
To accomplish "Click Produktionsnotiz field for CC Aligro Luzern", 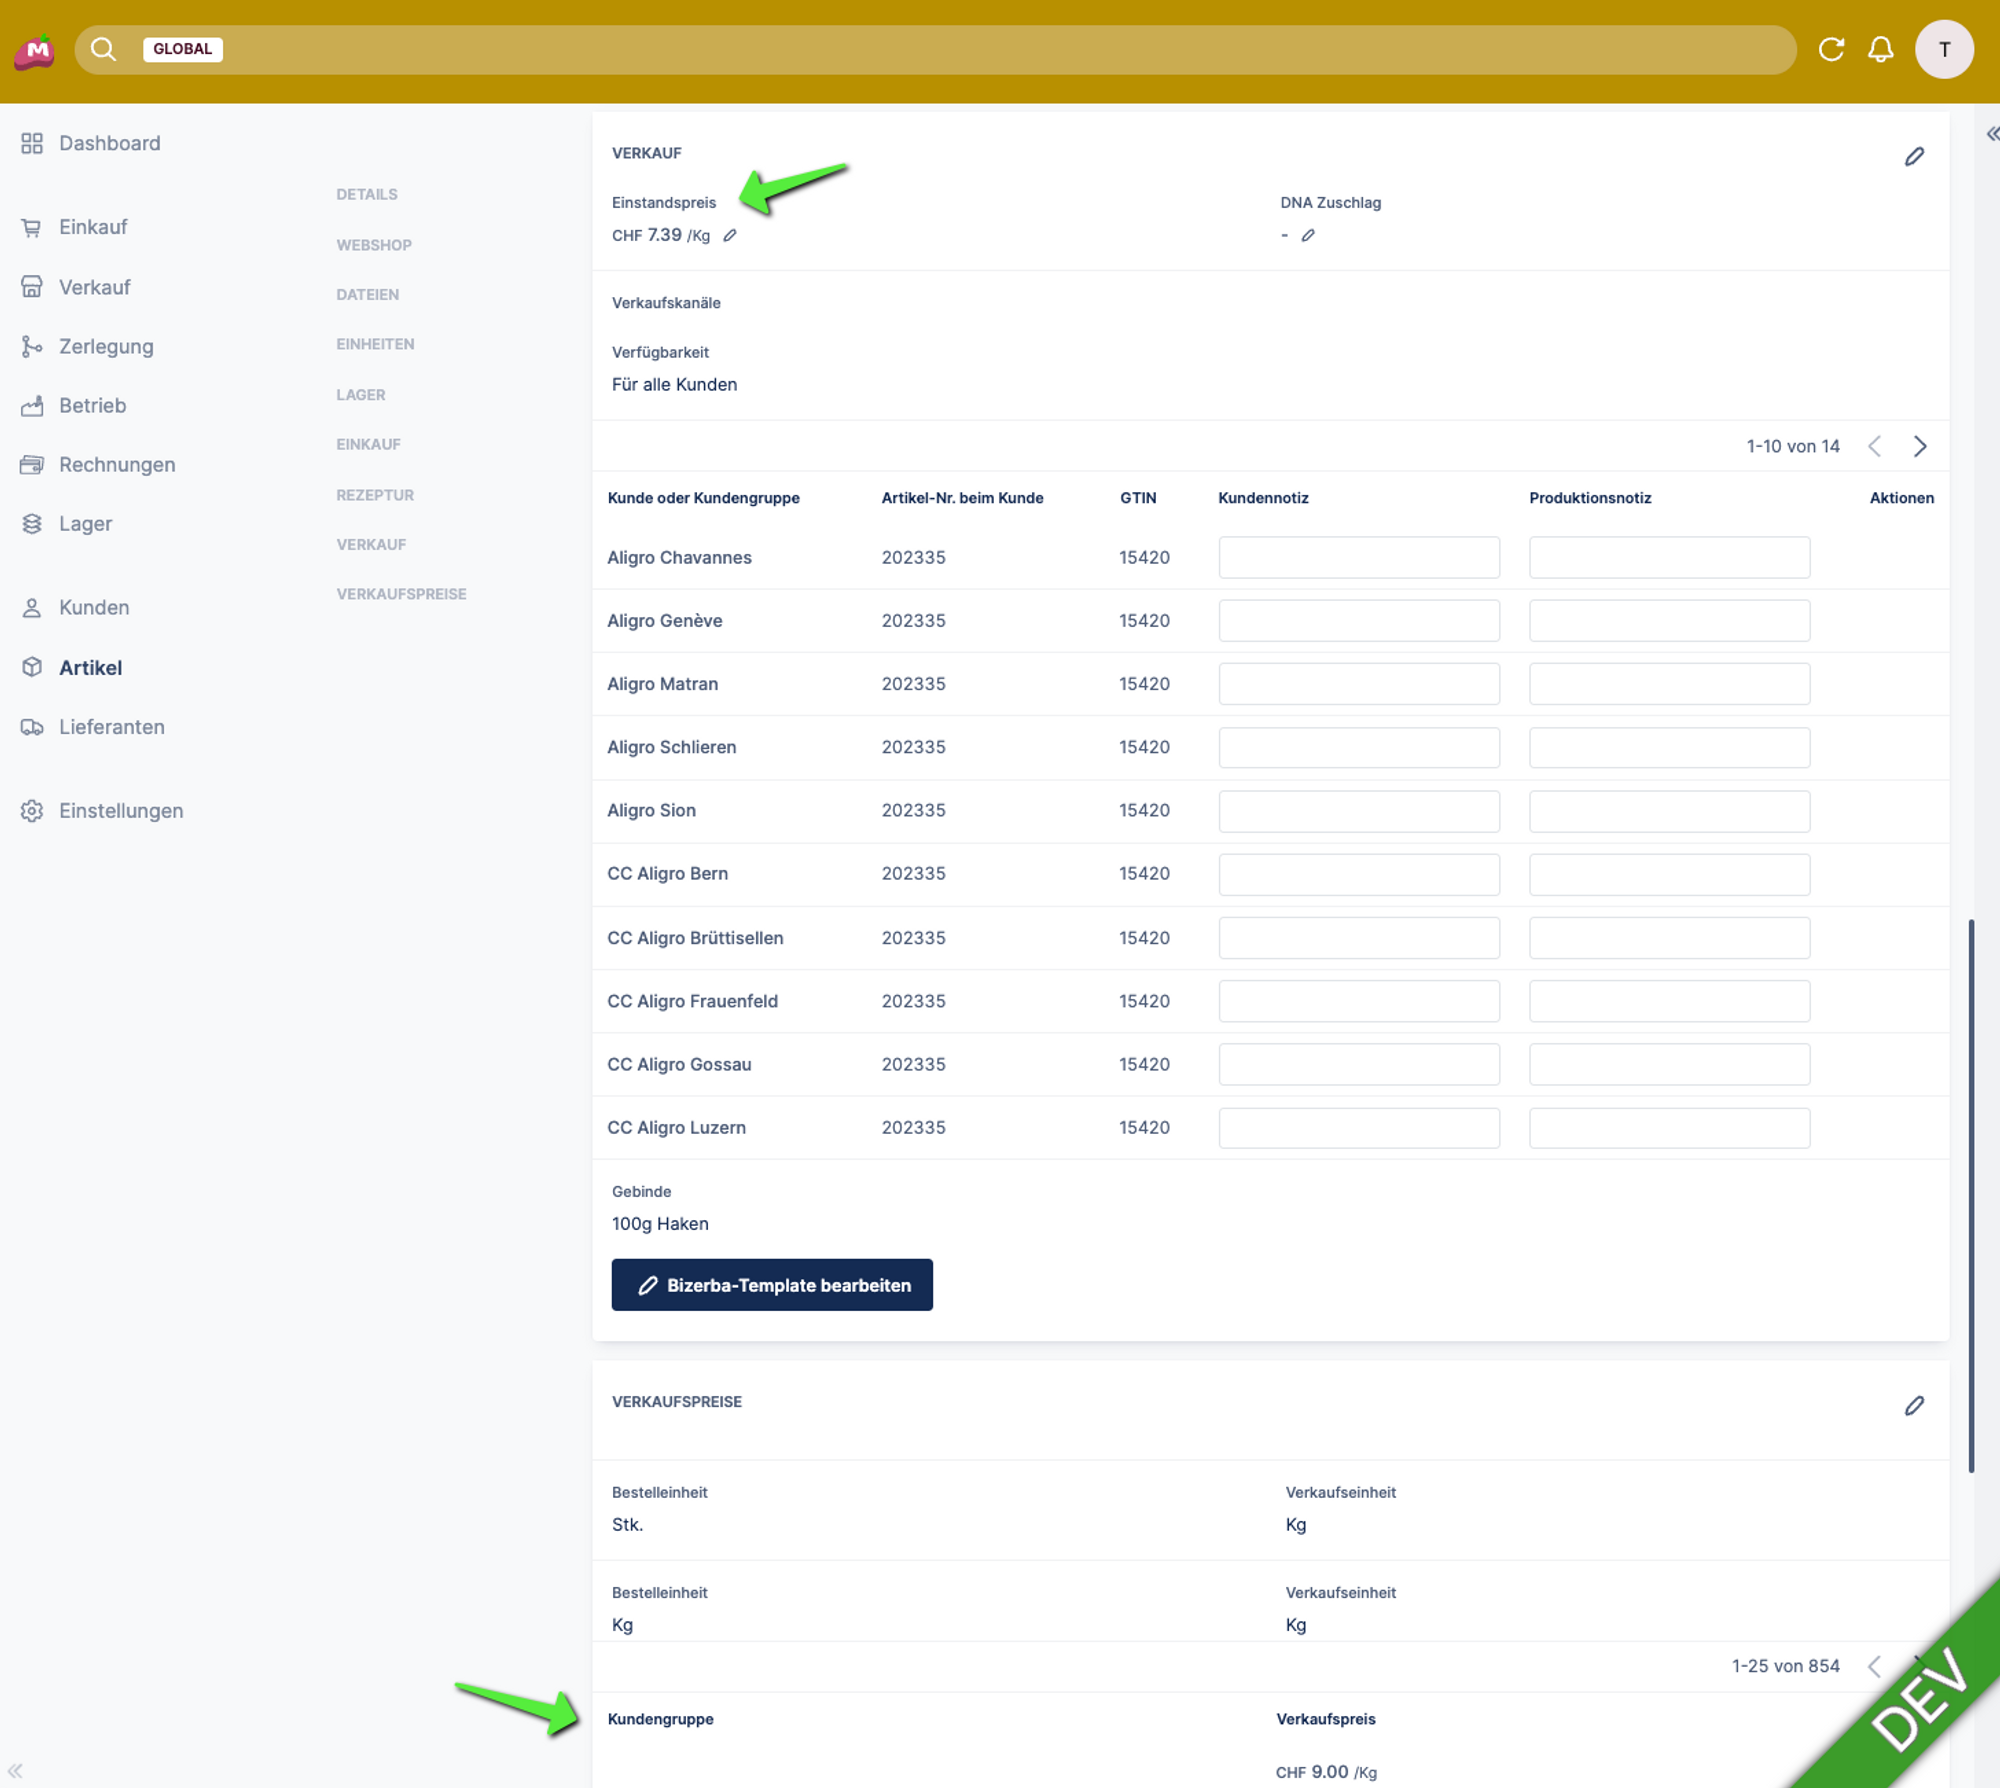I will click(1668, 1128).
